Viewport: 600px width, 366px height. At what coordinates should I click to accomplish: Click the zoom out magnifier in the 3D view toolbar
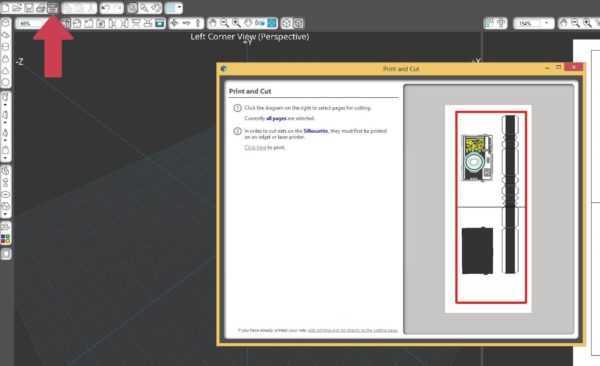pos(225,23)
